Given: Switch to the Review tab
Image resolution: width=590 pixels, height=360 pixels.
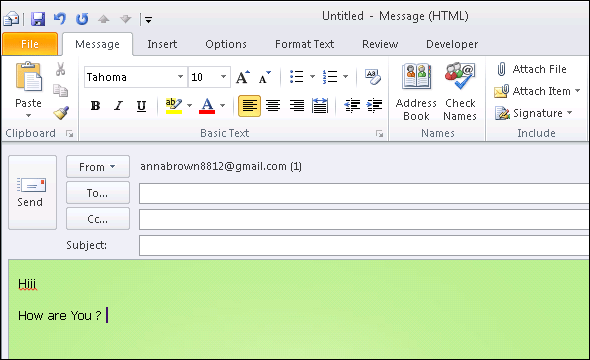Looking at the screenshot, I should coord(380,44).
